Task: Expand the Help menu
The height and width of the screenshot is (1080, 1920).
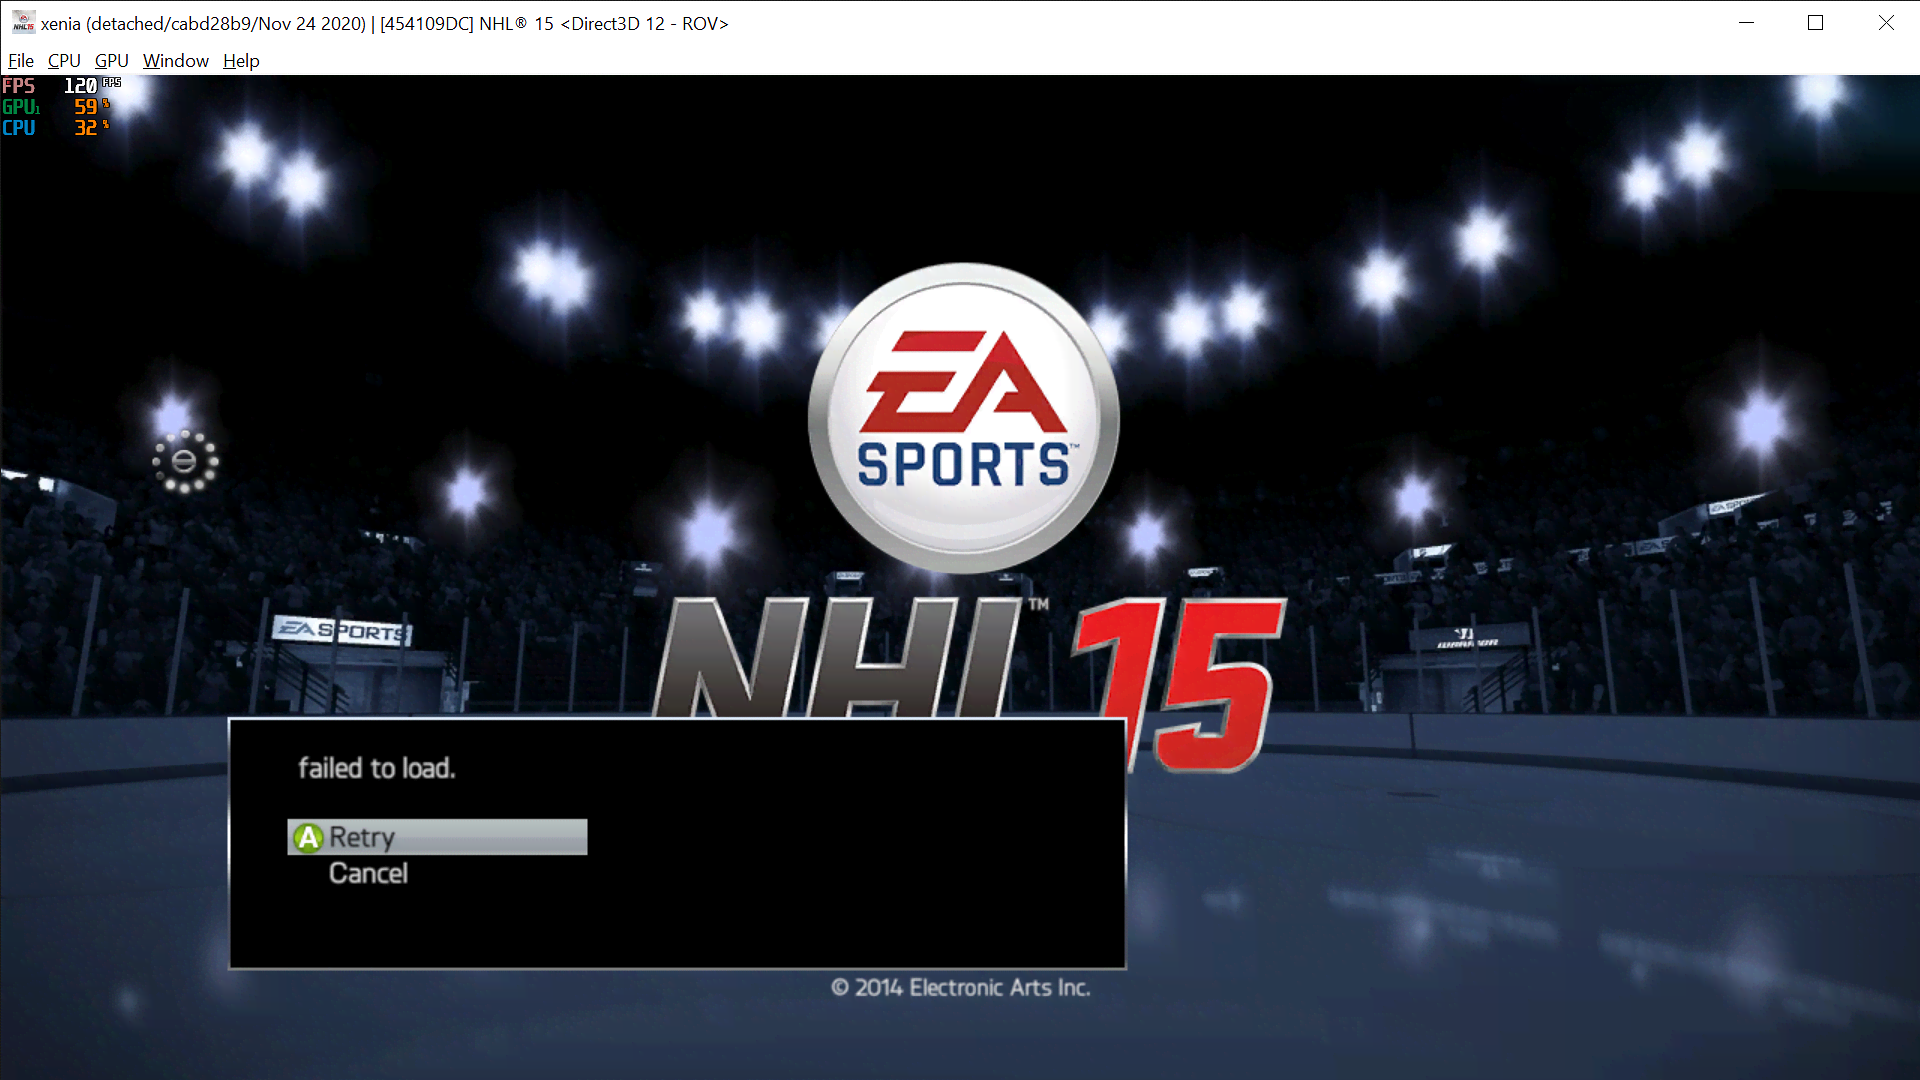Action: (240, 60)
